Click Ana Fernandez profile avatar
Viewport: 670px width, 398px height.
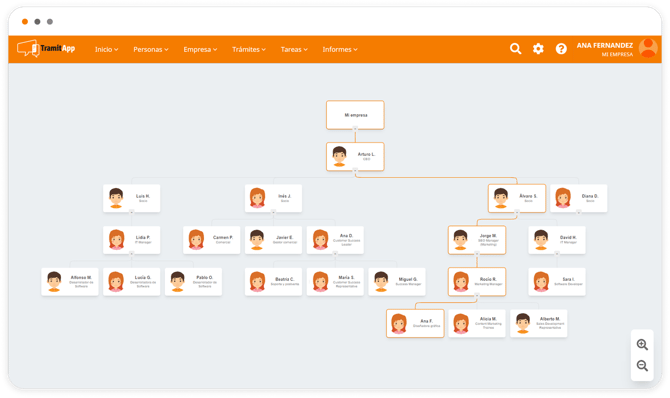pyautogui.click(x=648, y=48)
